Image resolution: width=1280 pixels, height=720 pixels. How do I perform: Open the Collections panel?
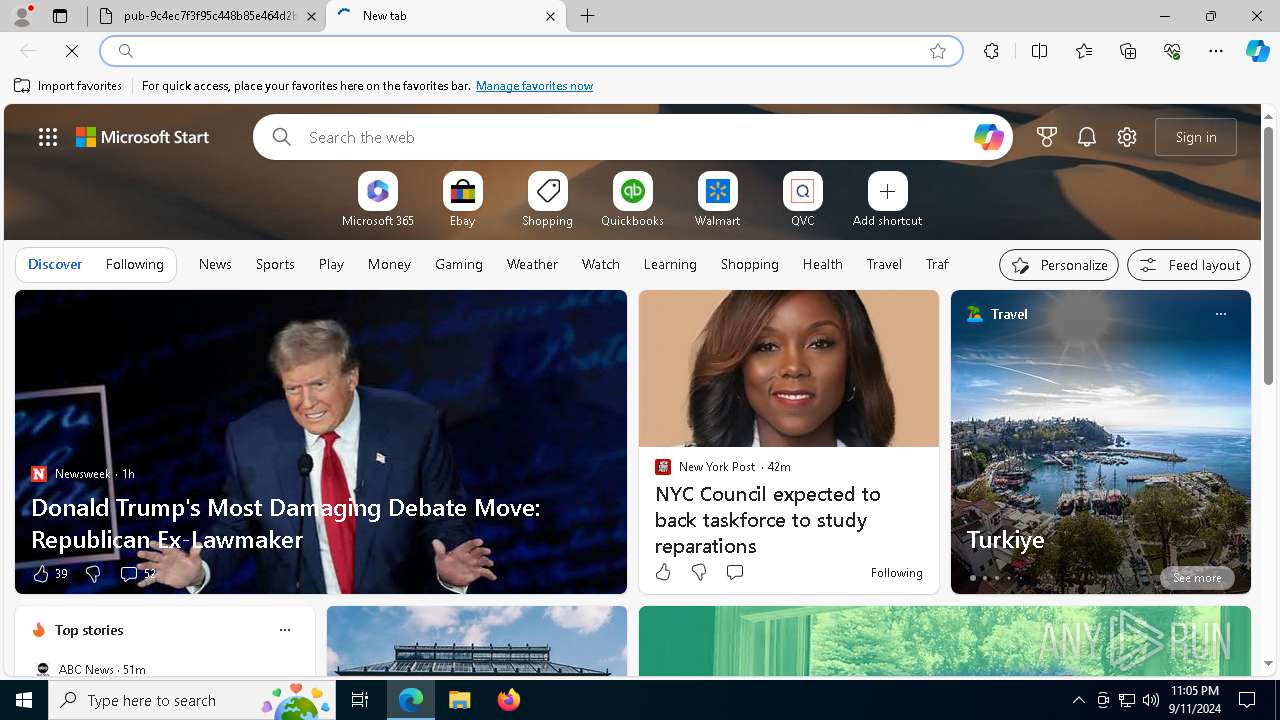(x=1128, y=51)
